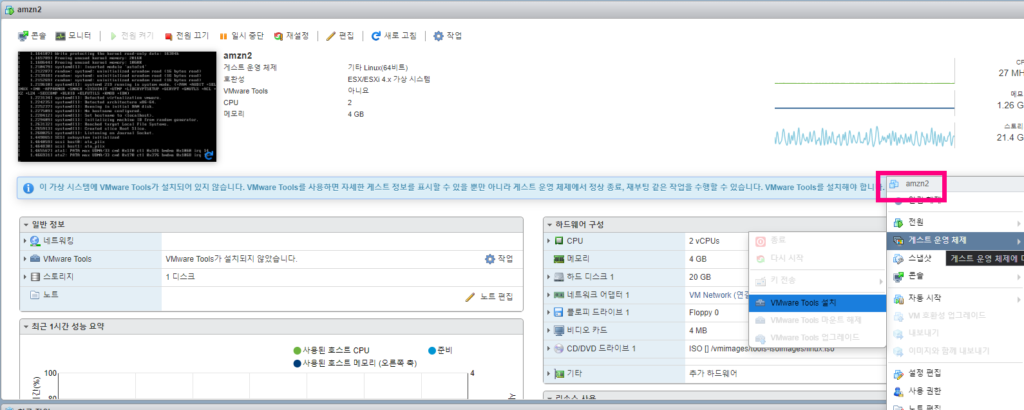Click the info icon in the VMware Tools banner
The width and height of the screenshot is (1024, 410).
tap(28, 188)
